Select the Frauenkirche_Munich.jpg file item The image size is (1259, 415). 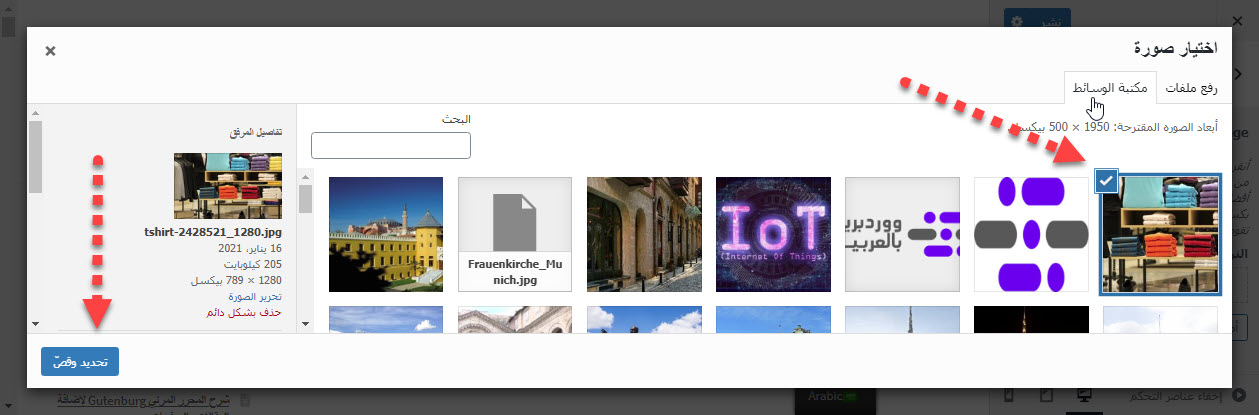[x=515, y=234]
